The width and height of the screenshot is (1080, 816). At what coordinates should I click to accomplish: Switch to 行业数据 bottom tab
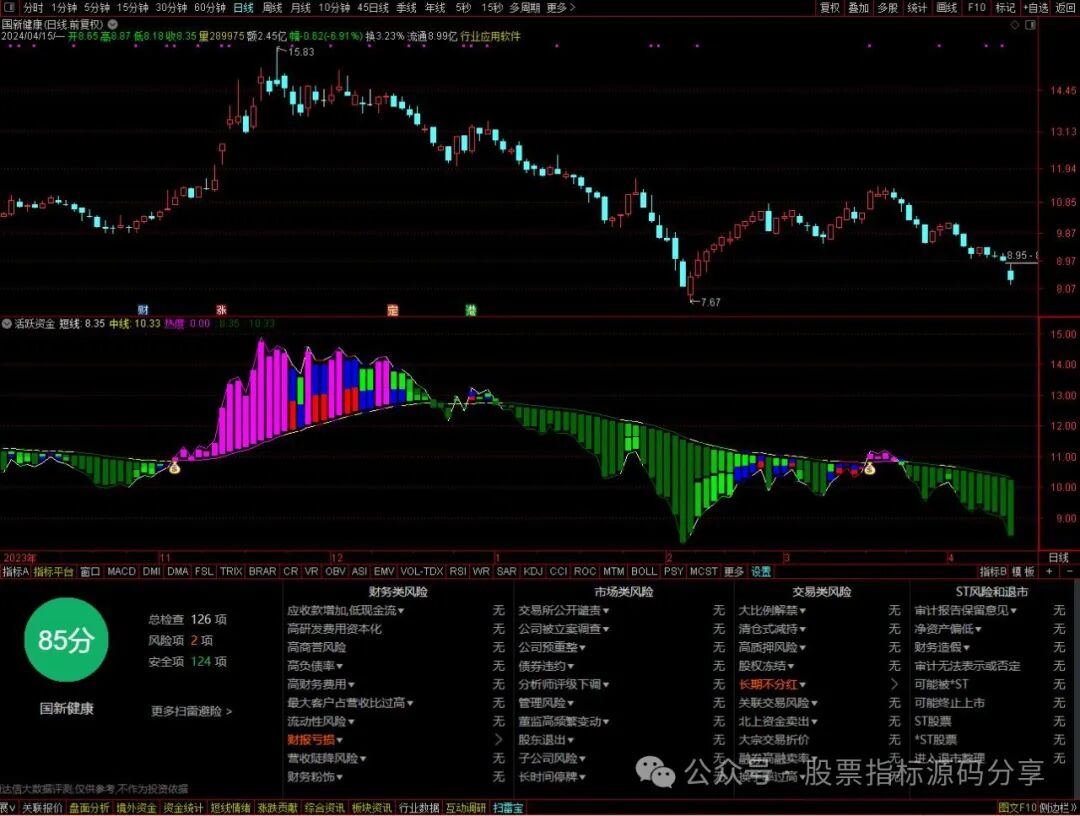tap(419, 808)
